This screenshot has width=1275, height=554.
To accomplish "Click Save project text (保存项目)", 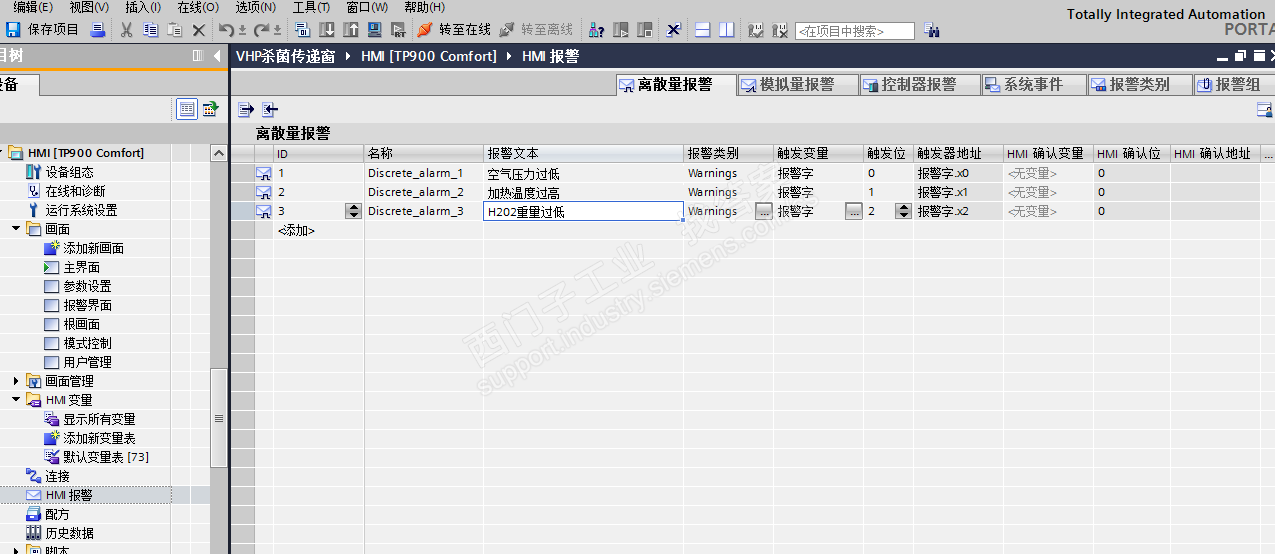I will 53,30.
